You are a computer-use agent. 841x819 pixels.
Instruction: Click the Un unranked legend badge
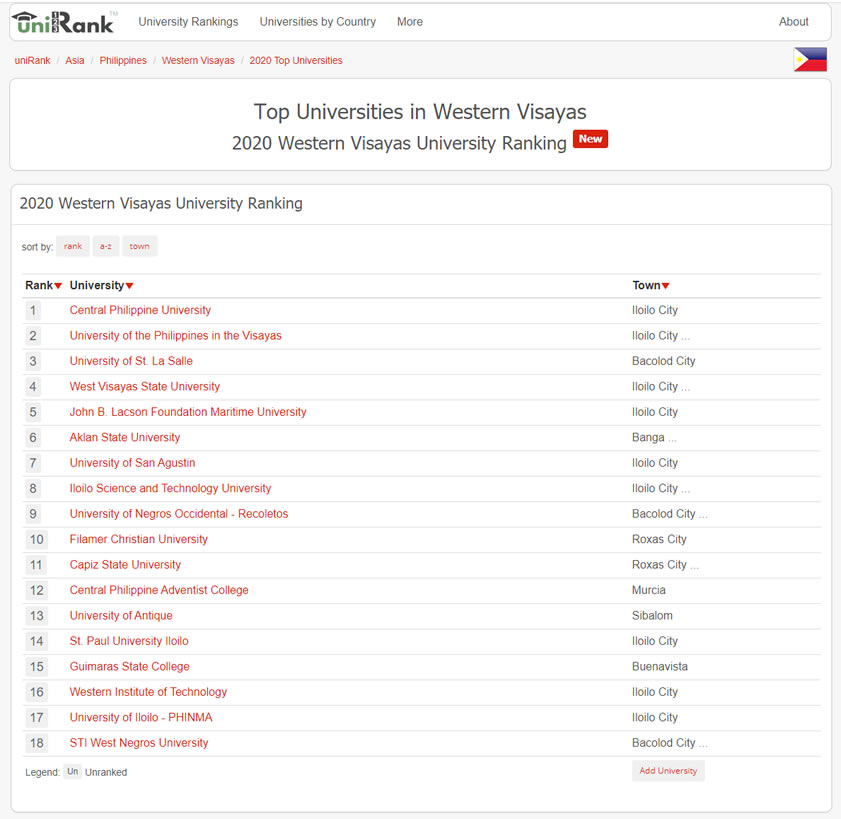pyautogui.click(x=72, y=771)
